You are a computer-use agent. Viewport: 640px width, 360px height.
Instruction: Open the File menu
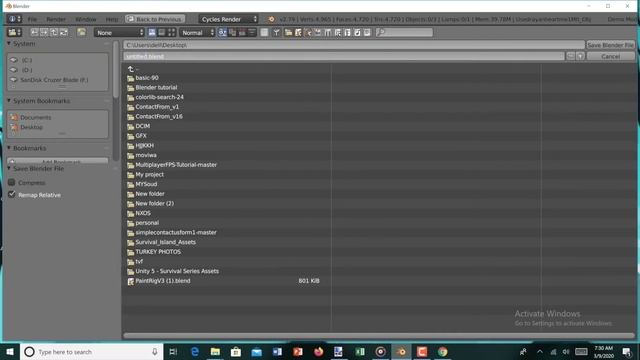pyautogui.click(x=32, y=19)
